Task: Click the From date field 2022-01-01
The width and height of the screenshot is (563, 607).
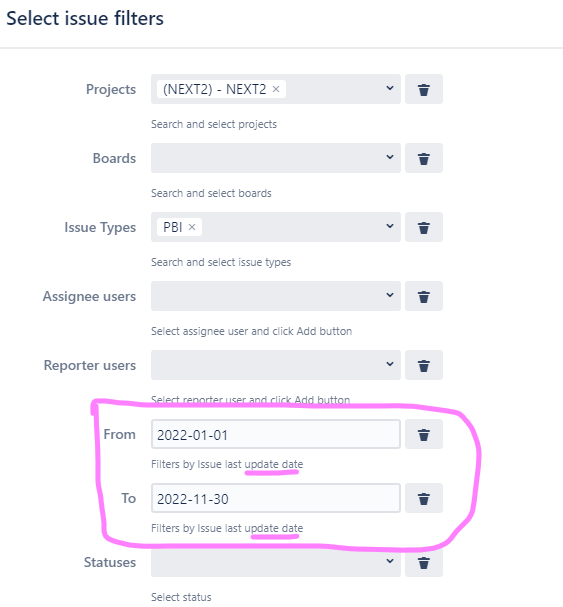Action: [276, 434]
